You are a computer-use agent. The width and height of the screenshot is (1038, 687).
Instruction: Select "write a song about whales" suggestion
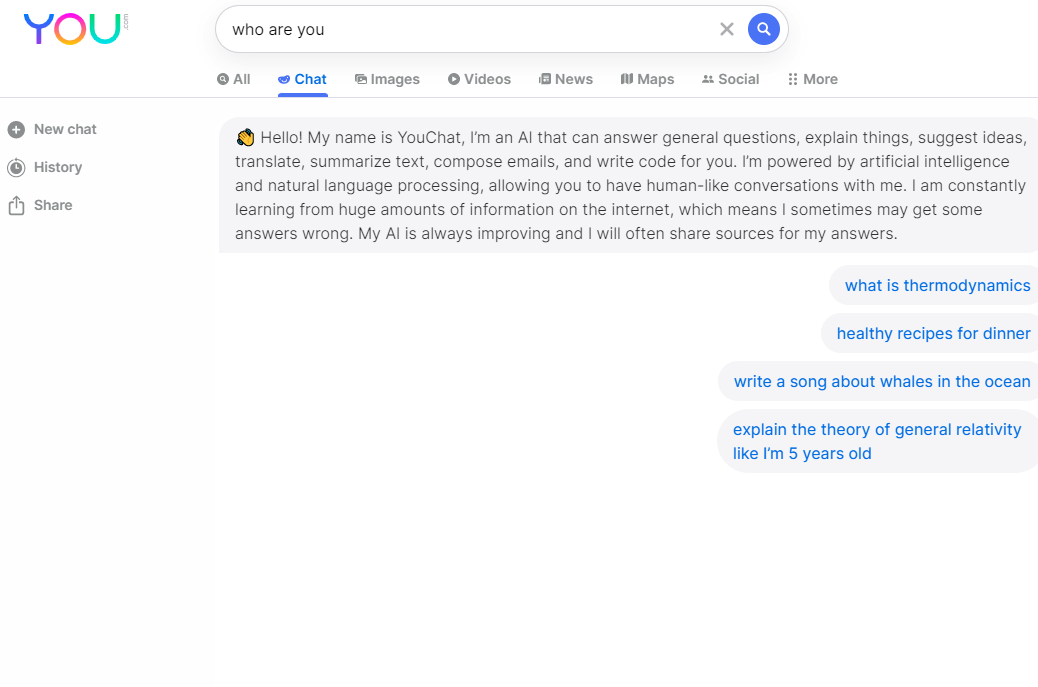881,381
